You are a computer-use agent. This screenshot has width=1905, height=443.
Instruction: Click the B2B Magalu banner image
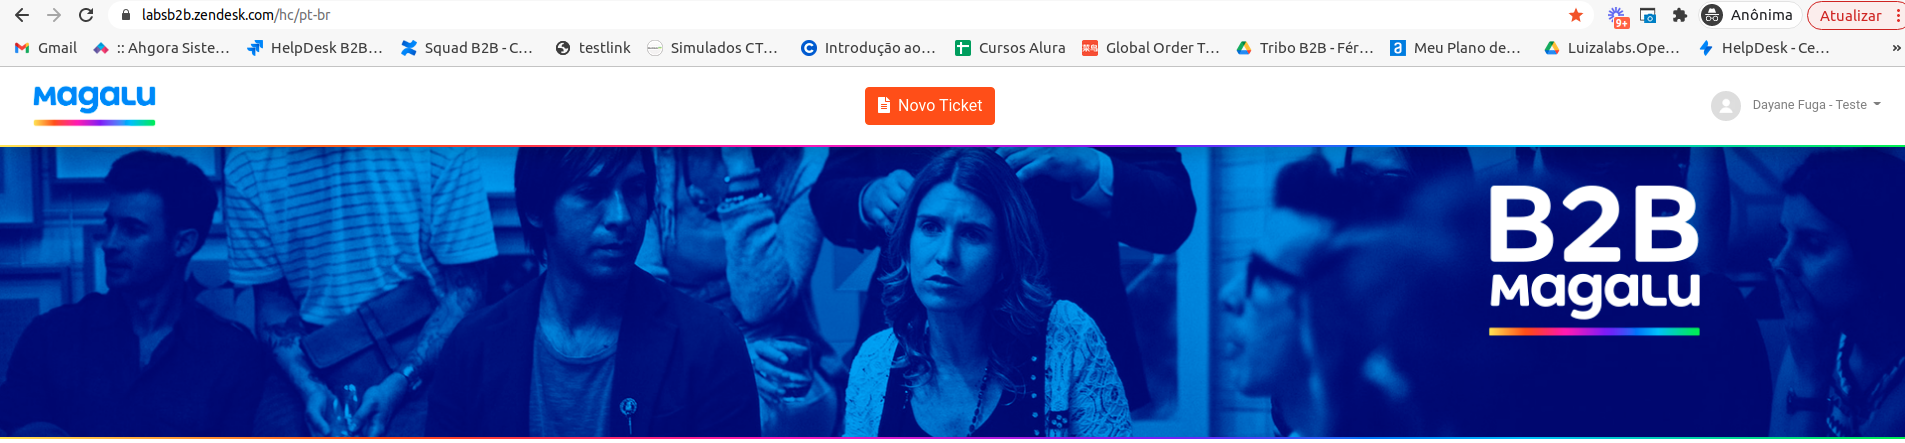coord(952,292)
